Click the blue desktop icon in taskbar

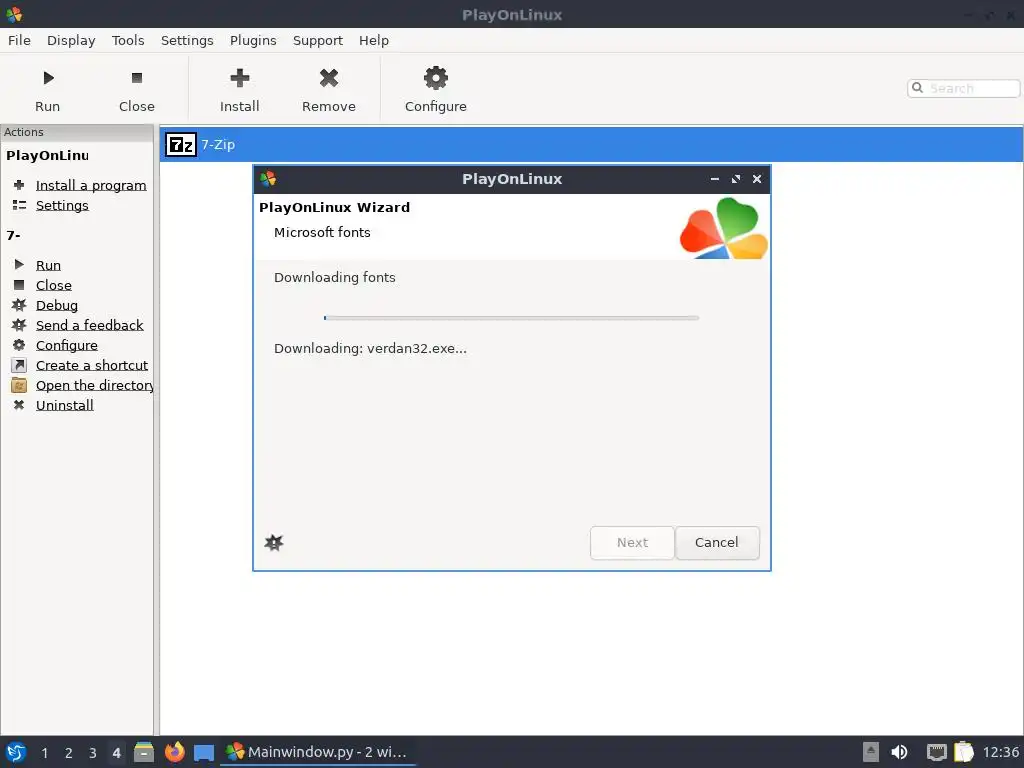[x=204, y=752]
